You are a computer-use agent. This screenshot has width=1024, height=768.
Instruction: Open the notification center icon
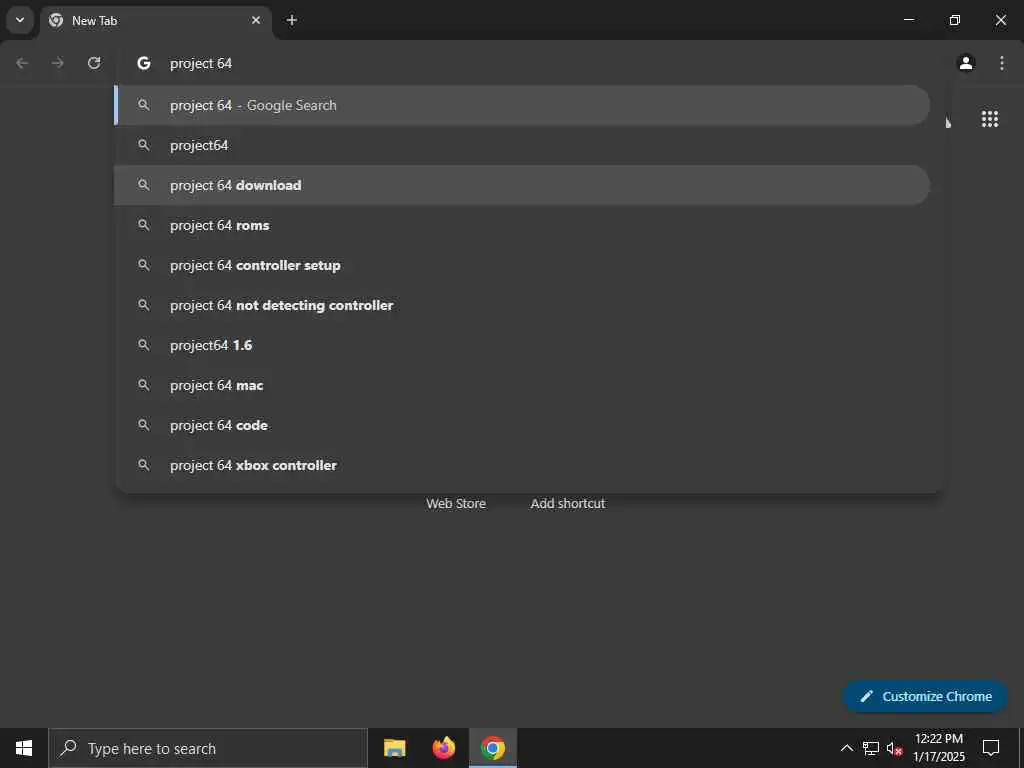991,748
